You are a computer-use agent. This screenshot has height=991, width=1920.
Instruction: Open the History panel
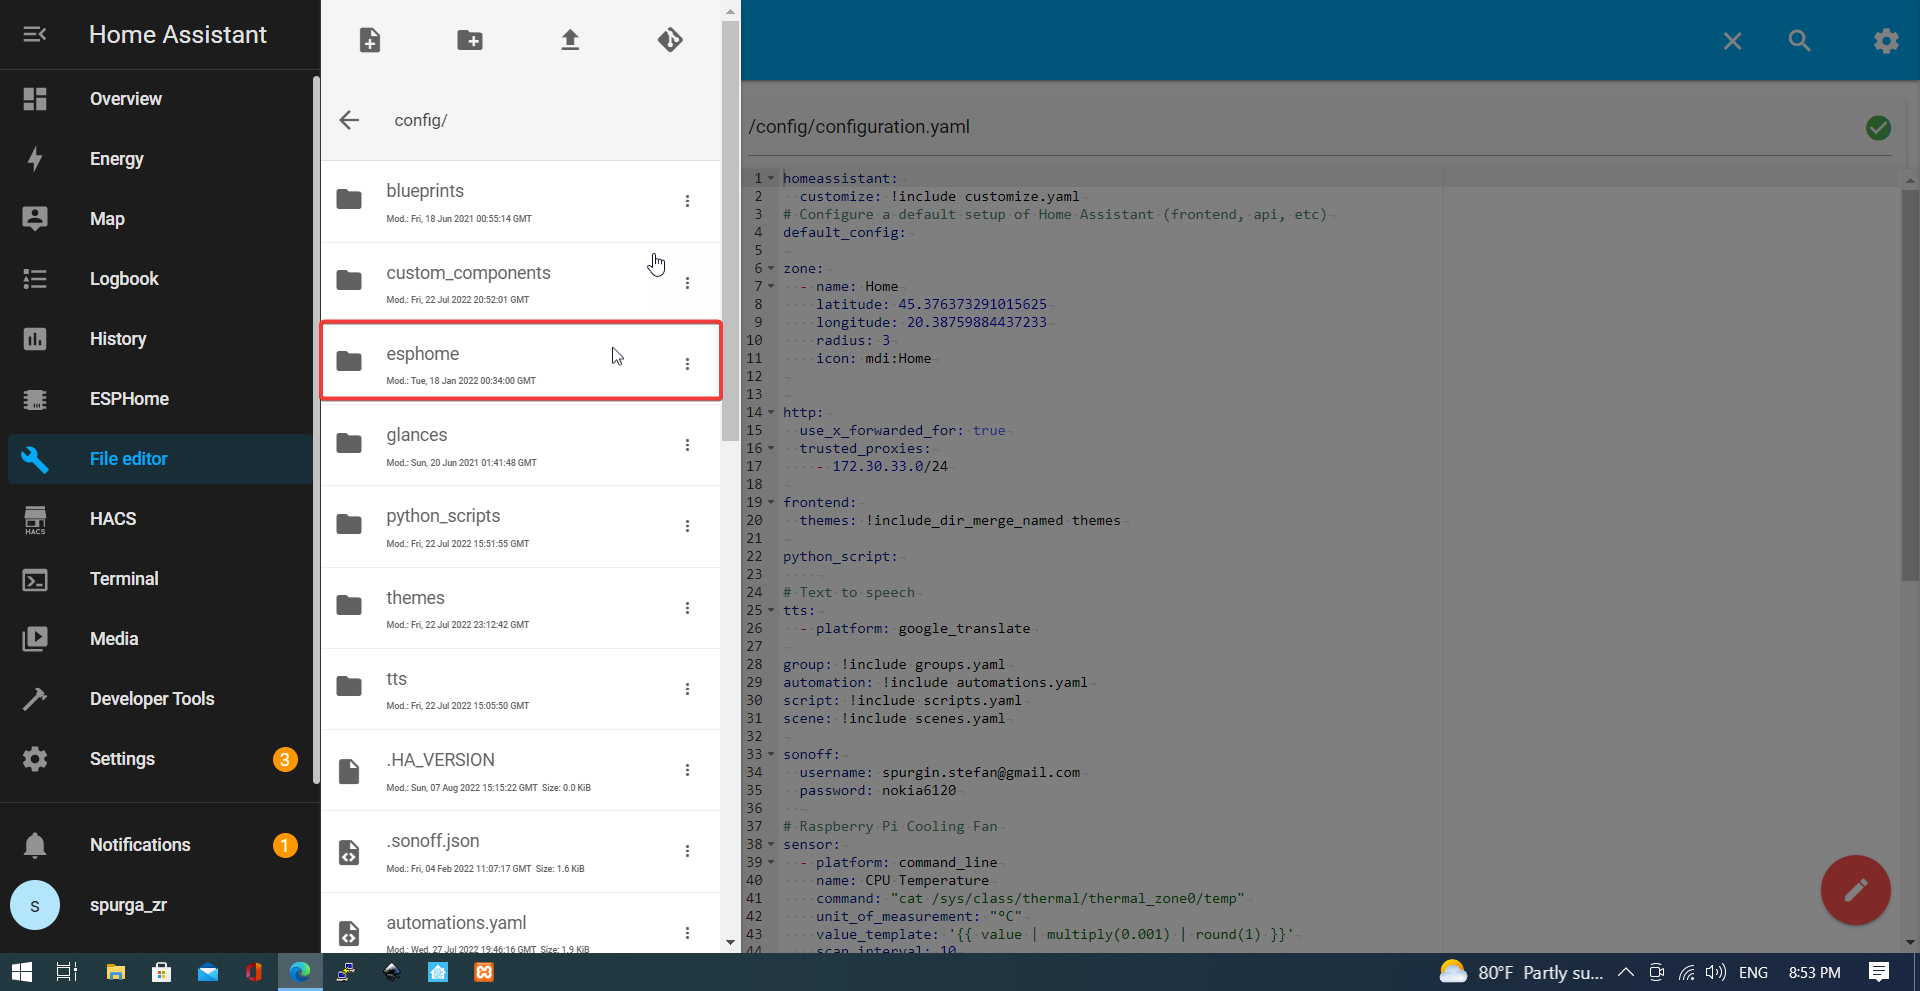pos(160,339)
